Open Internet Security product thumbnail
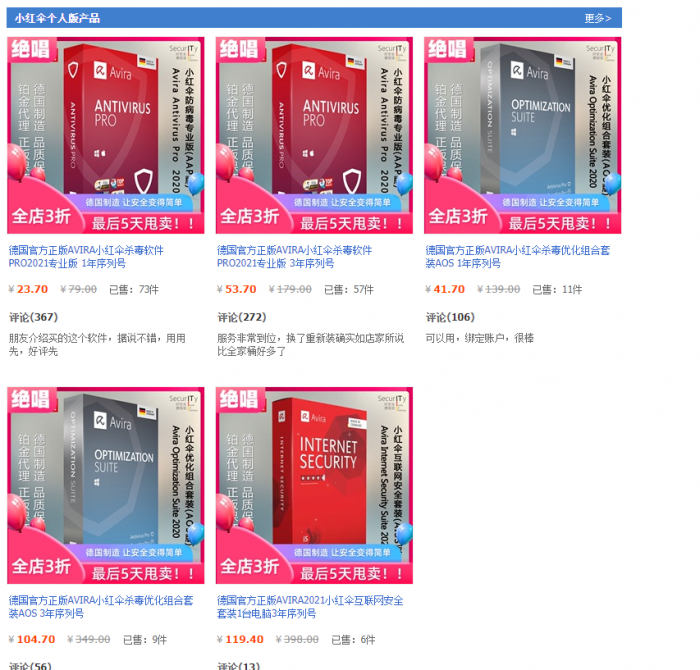Viewport: 700px width, 670px height. pos(314,485)
